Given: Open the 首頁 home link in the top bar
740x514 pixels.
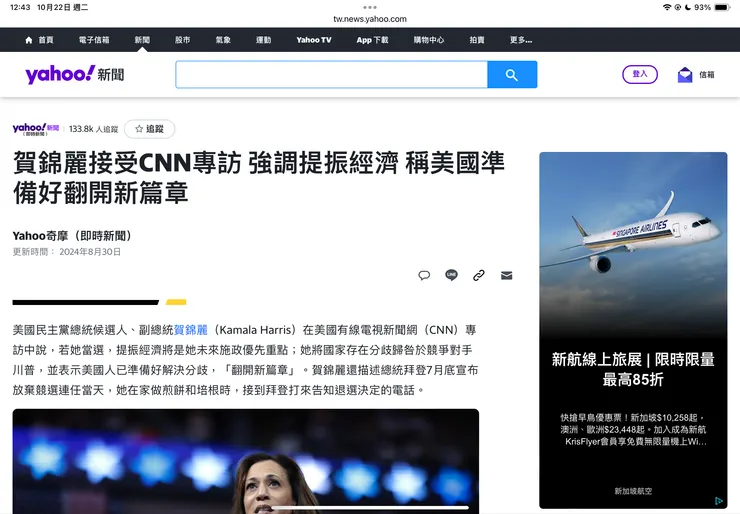Looking at the screenshot, I should point(39,40).
